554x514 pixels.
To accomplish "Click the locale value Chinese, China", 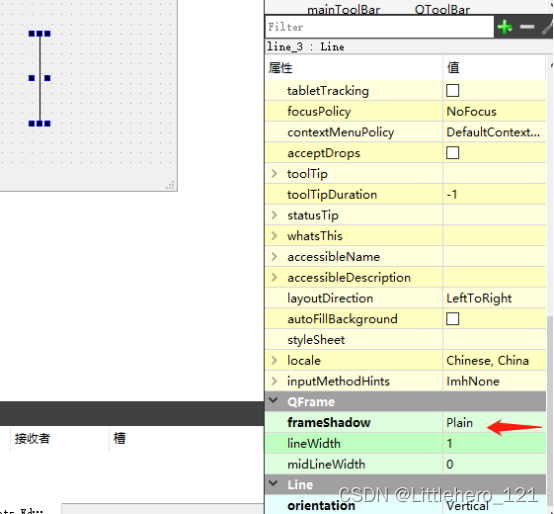I will point(488,360).
